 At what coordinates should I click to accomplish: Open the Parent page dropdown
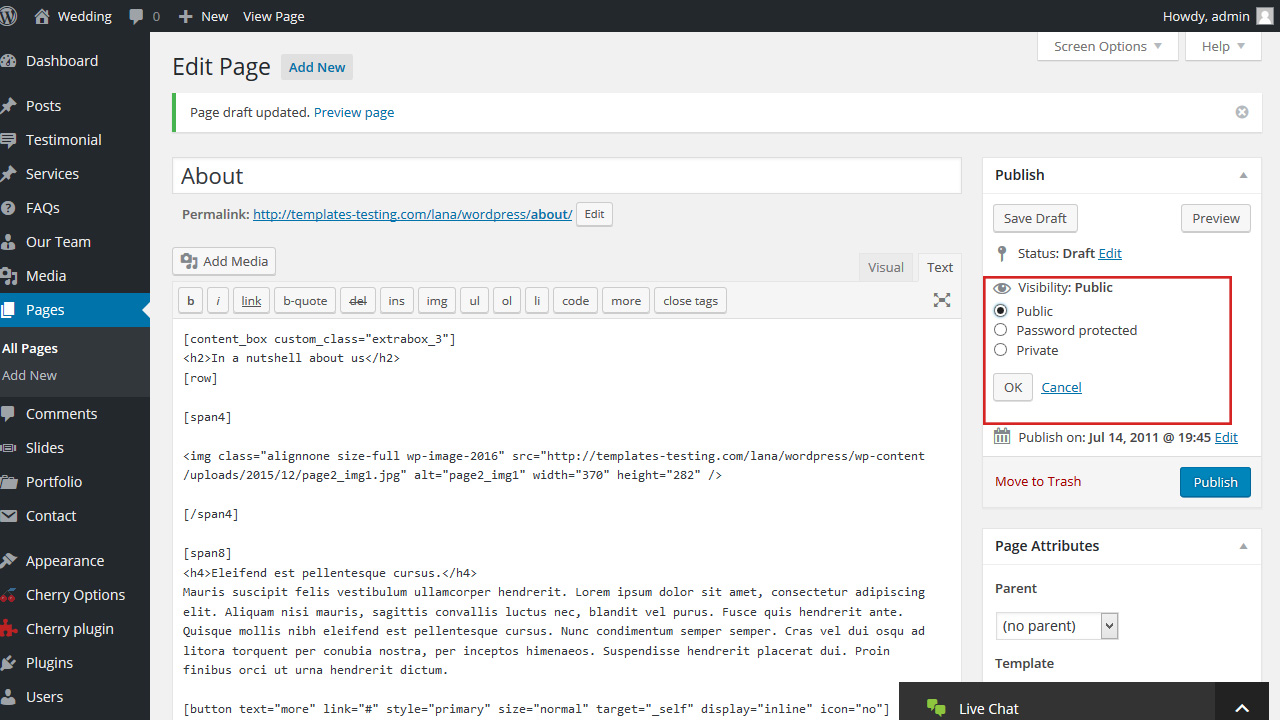[x=1057, y=626]
